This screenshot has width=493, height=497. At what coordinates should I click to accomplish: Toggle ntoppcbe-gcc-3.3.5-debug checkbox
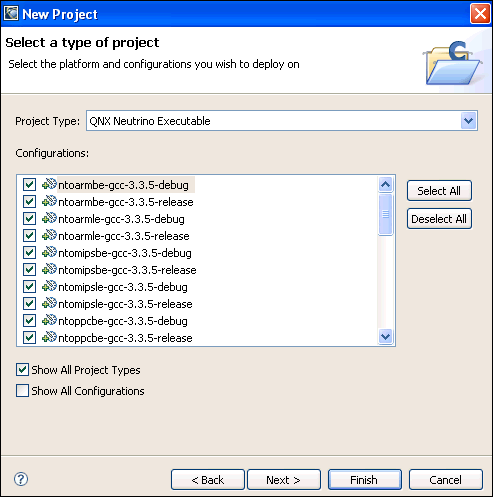[29, 320]
